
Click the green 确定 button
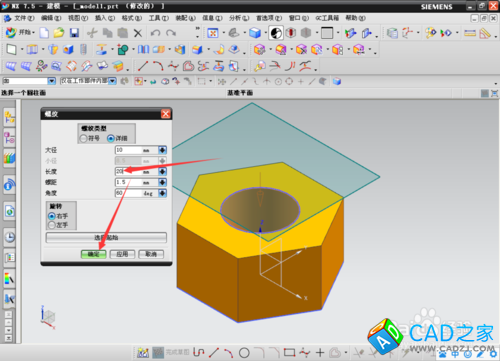(x=93, y=254)
